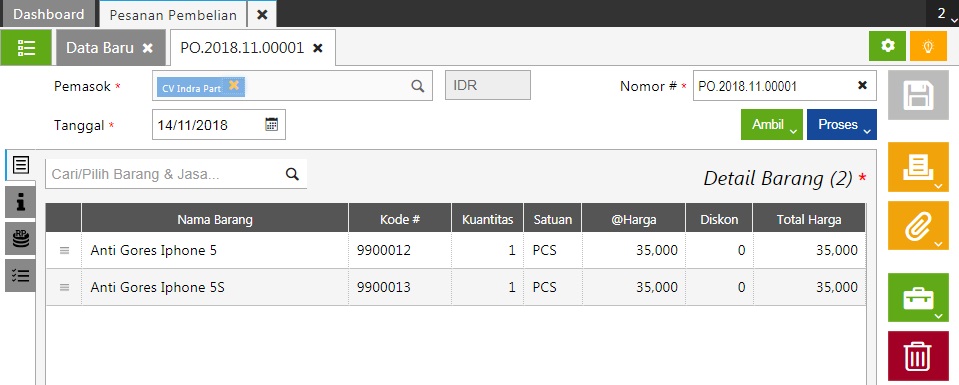
Task: Open the green list menu icon
Action: [x=26, y=47]
